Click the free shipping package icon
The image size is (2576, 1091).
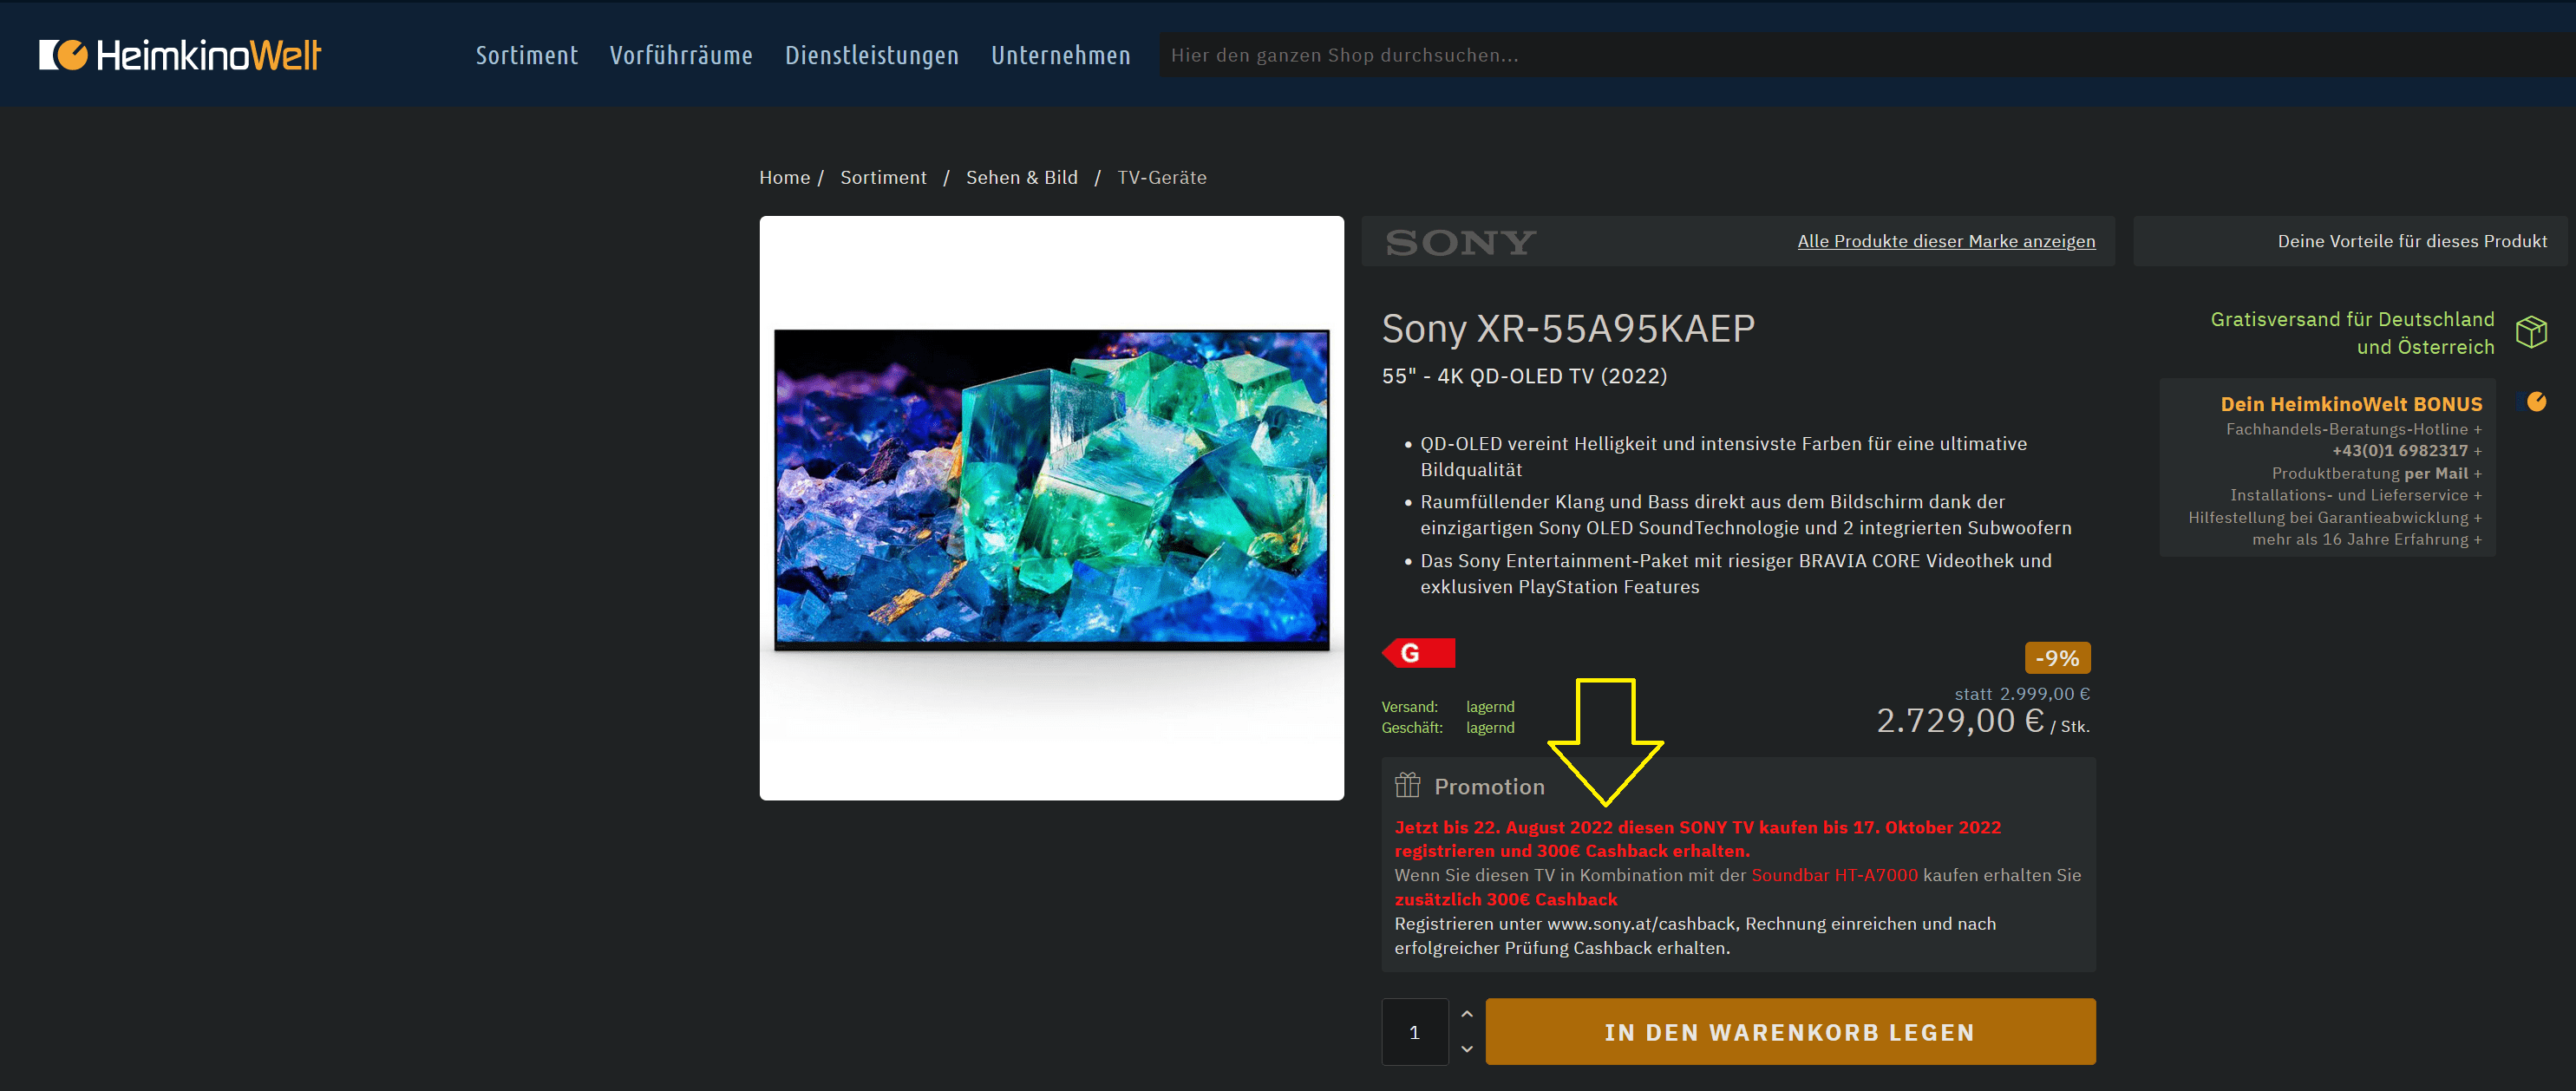click(x=2531, y=332)
